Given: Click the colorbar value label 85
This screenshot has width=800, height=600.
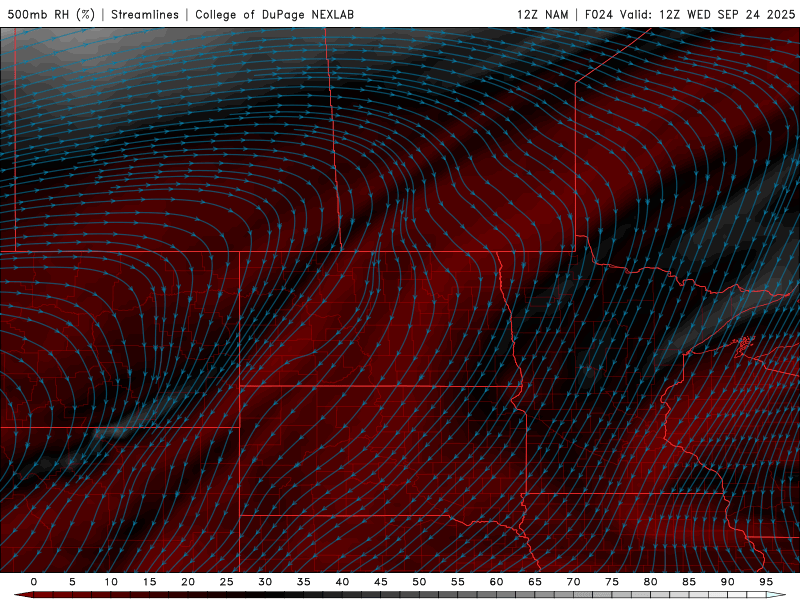Looking at the screenshot, I should 689,582.
